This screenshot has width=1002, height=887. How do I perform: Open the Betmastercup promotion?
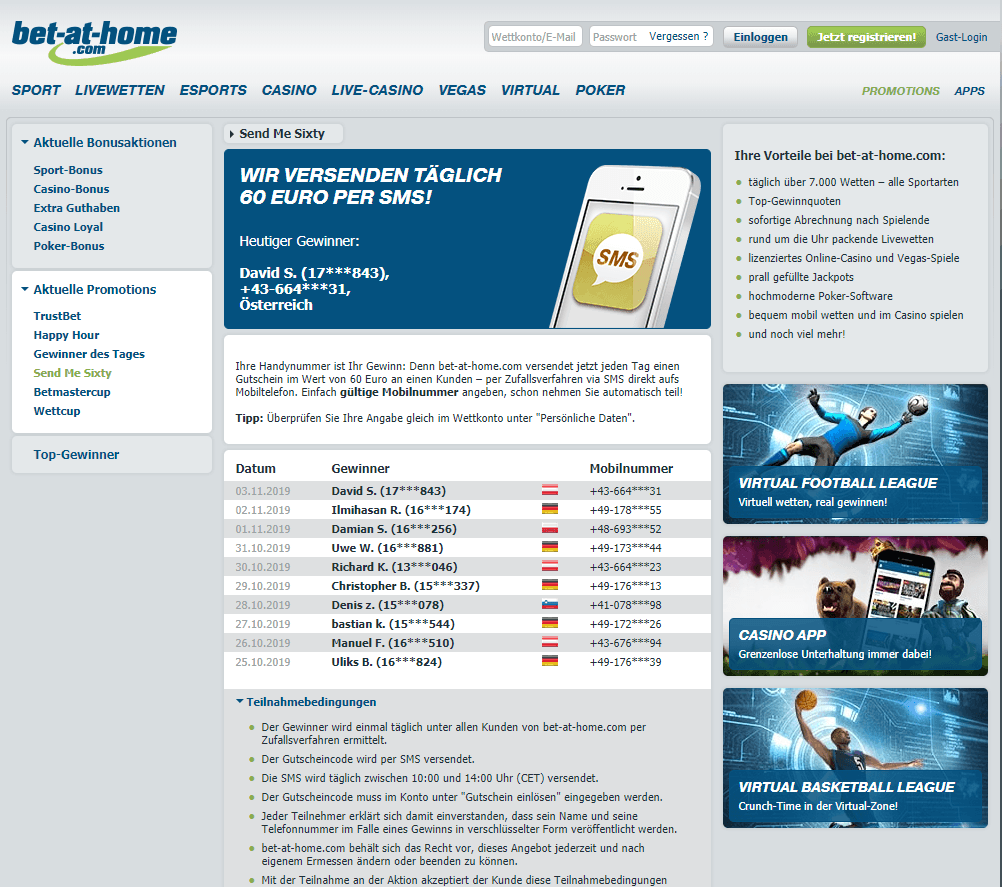[72, 392]
